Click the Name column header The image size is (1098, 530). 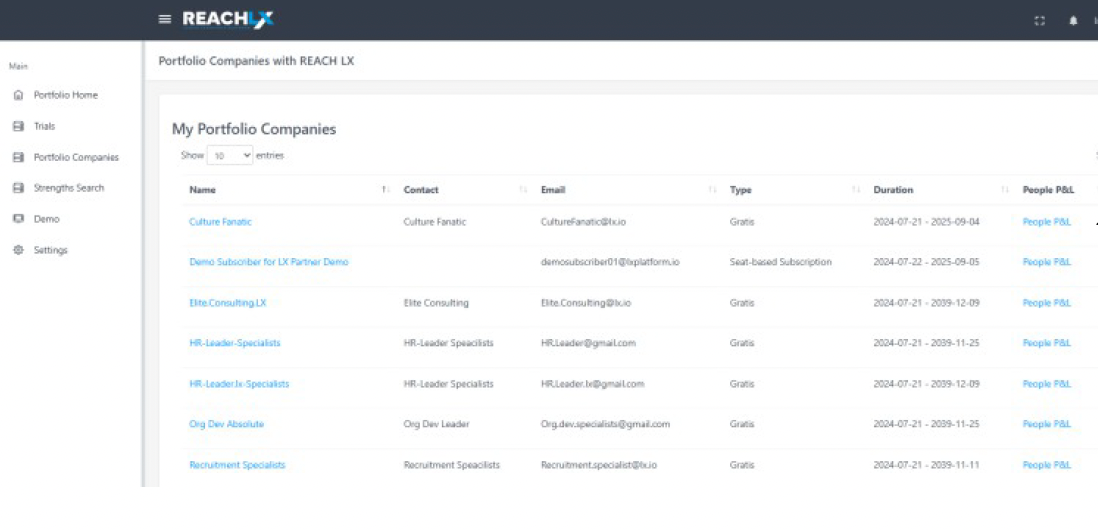(202, 190)
